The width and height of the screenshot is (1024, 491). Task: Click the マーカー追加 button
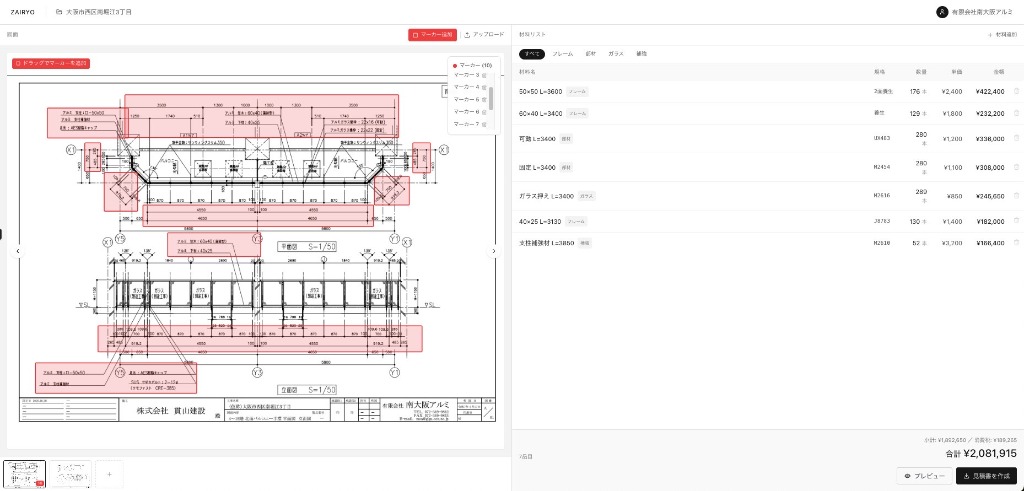pos(432,34)
